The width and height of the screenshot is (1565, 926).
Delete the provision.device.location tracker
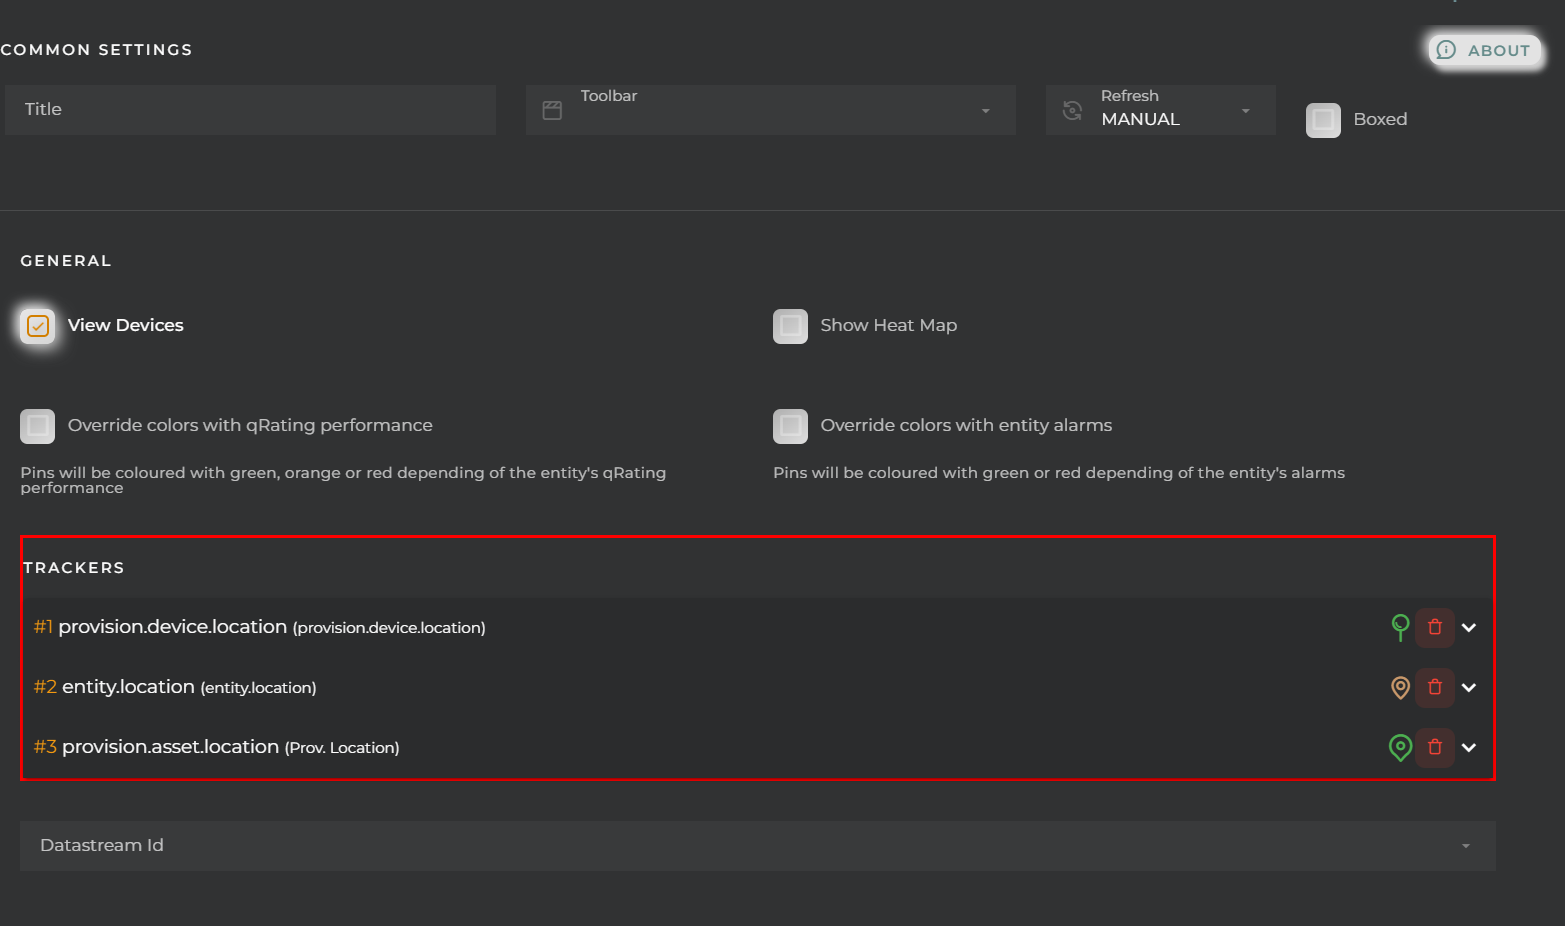[1434, 627]
